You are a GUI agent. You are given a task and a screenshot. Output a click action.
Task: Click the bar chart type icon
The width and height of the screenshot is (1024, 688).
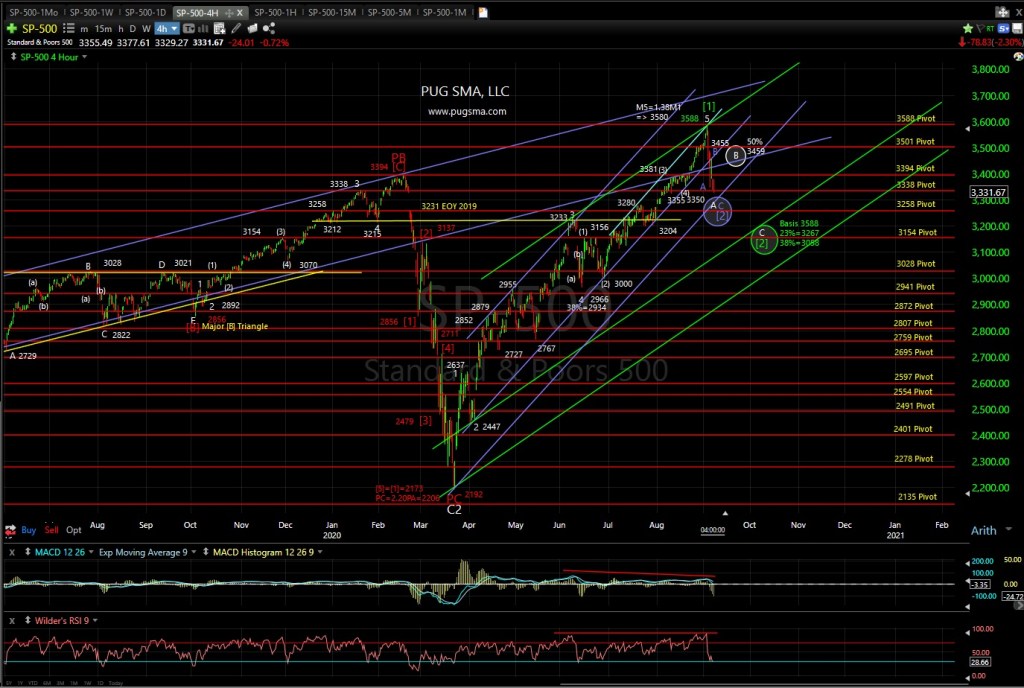point(203,28)
